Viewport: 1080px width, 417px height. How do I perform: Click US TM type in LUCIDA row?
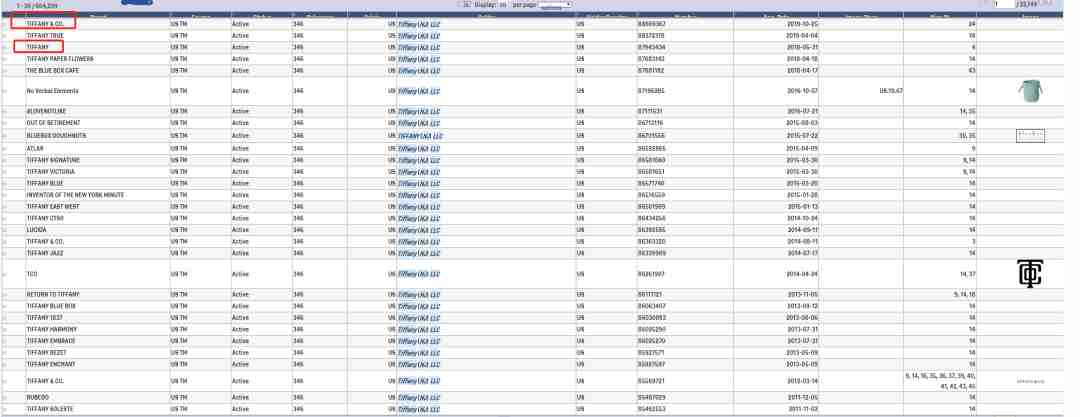point(179,230)
